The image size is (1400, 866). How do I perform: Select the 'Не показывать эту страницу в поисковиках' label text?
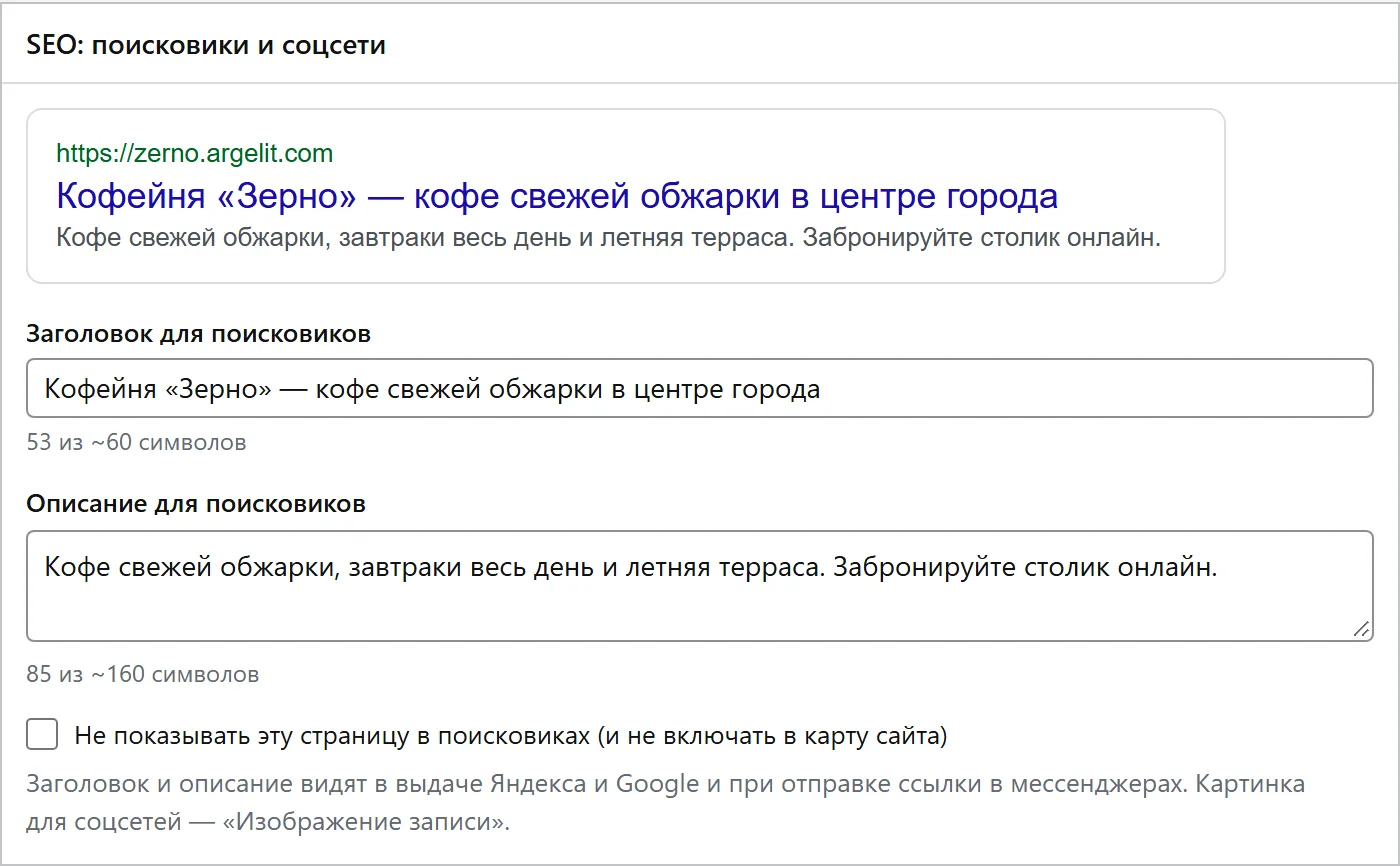point(511,737)
